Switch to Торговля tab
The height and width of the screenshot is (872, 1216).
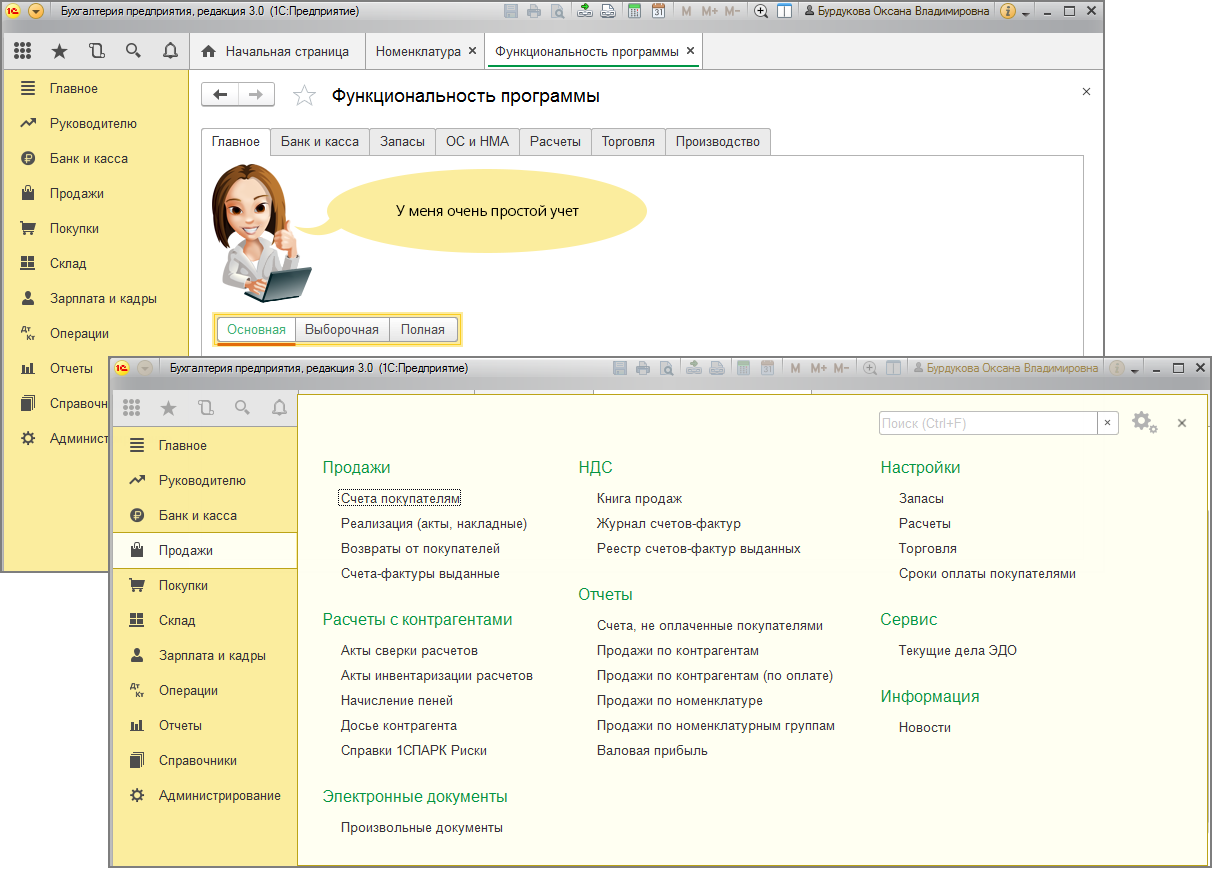click(628, 142)
